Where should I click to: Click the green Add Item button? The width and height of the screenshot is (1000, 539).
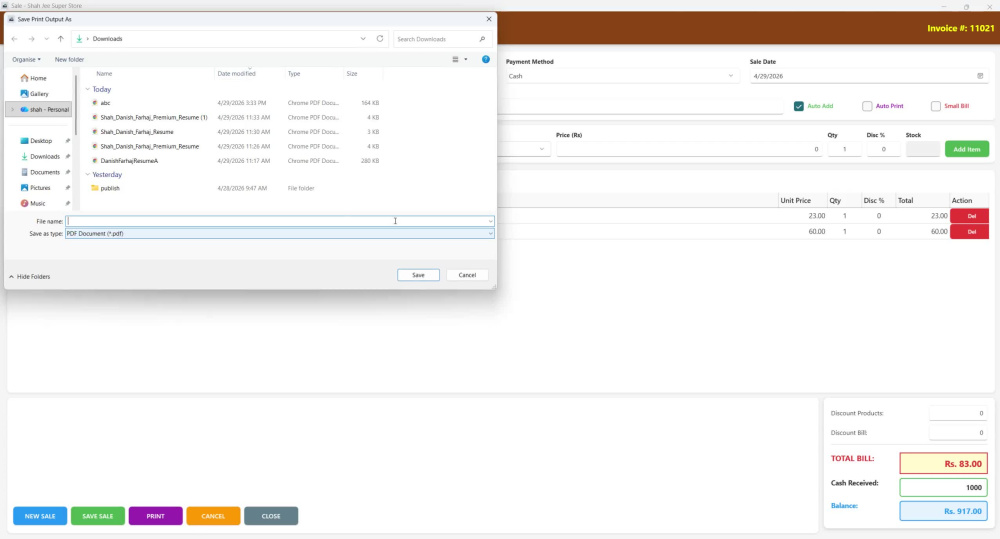pyautogui.click(x=967, y=149)
